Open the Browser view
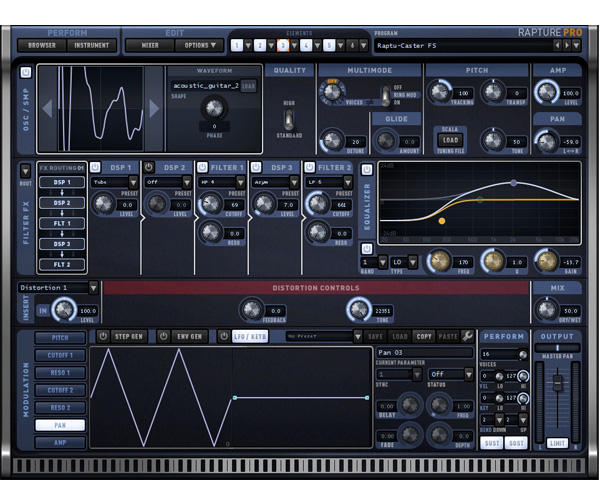 42,46
